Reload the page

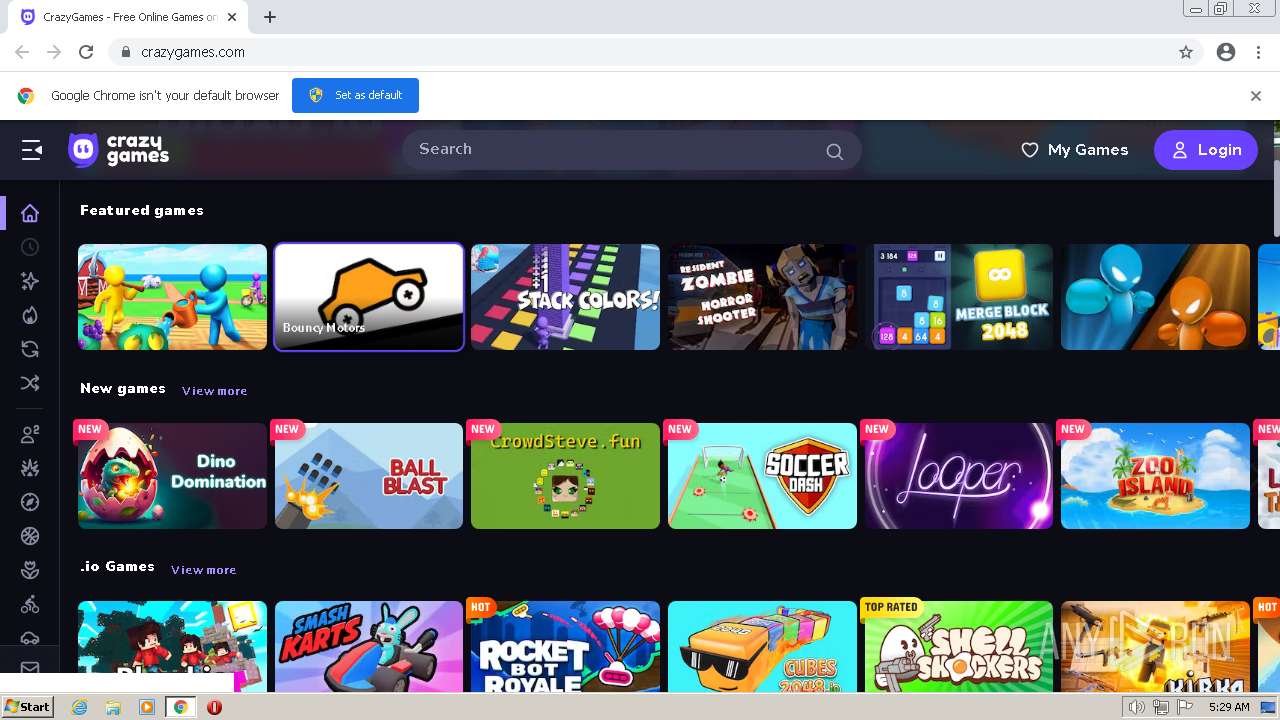pos(86,52)
